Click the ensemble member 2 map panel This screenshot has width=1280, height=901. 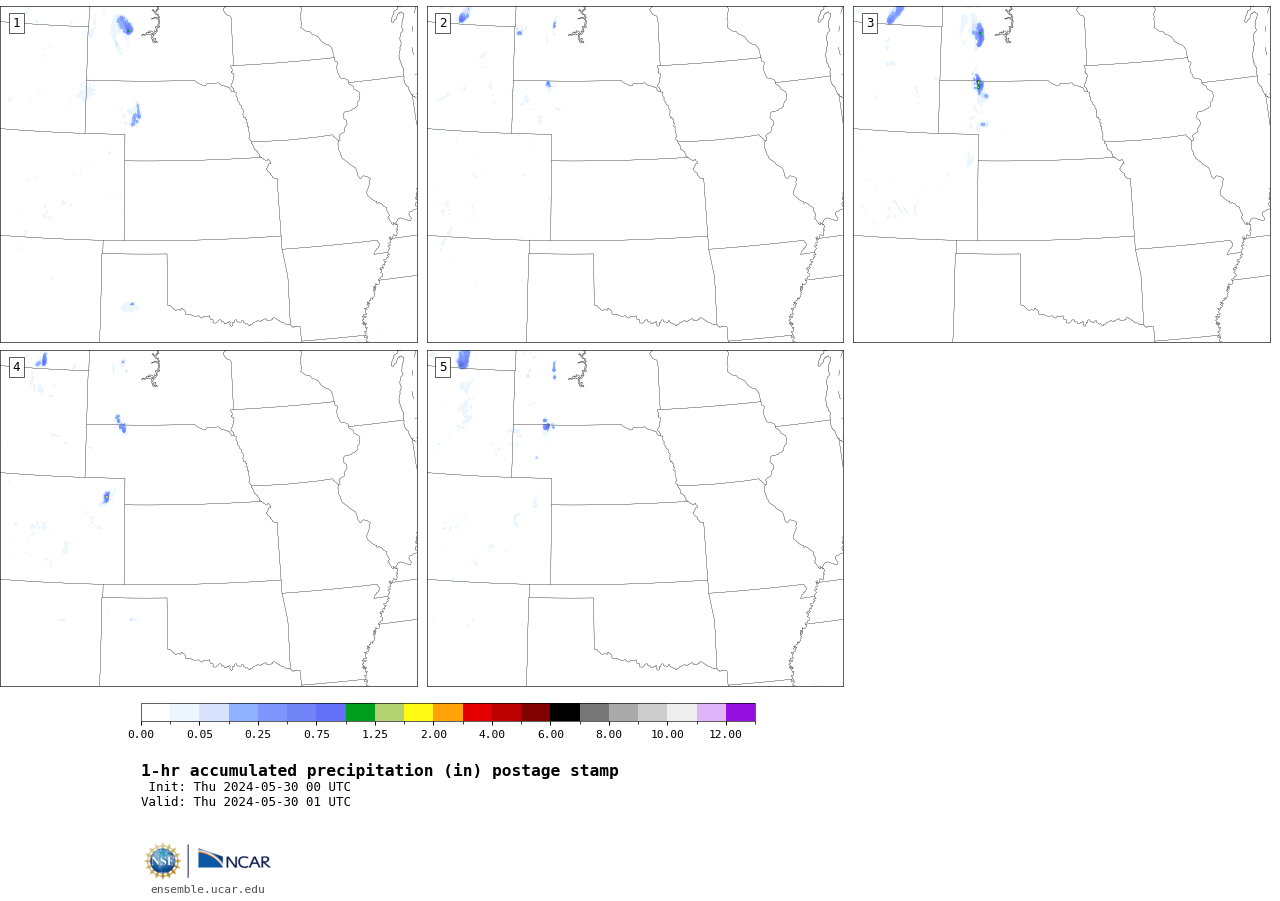coord(635,174)
